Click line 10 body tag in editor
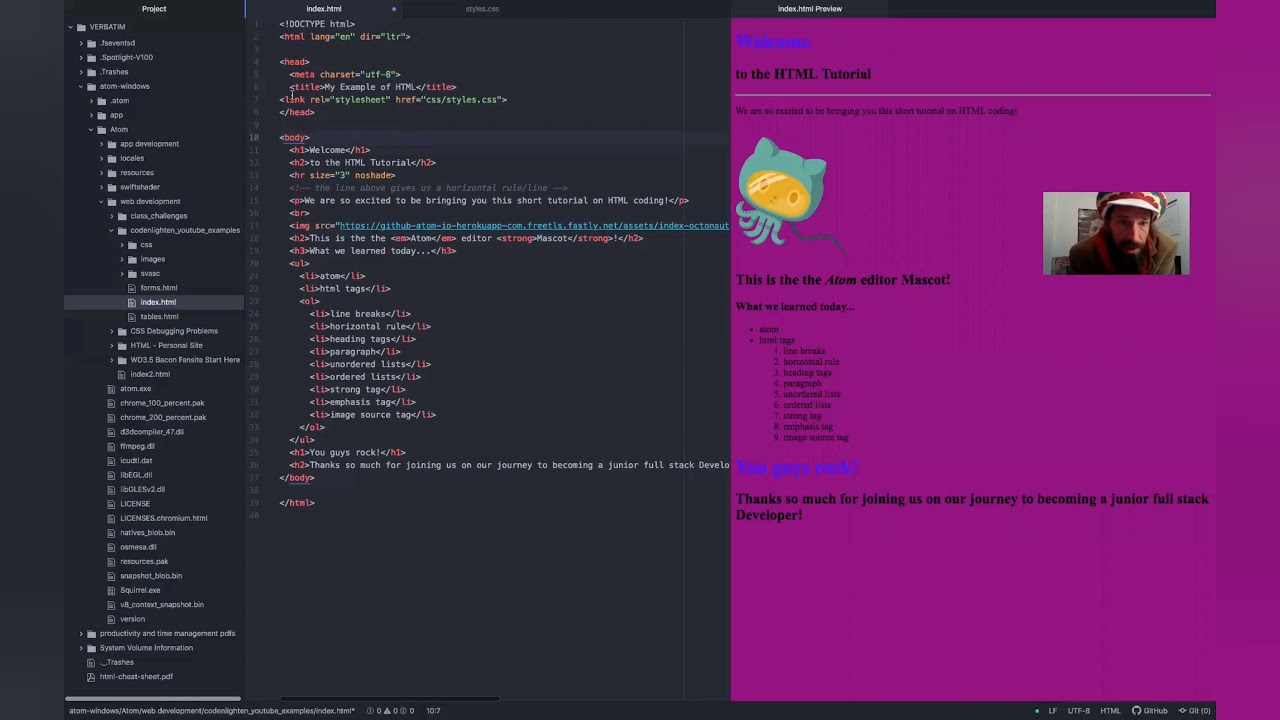This screenshot has width=1280, height=720. (295, 138)
